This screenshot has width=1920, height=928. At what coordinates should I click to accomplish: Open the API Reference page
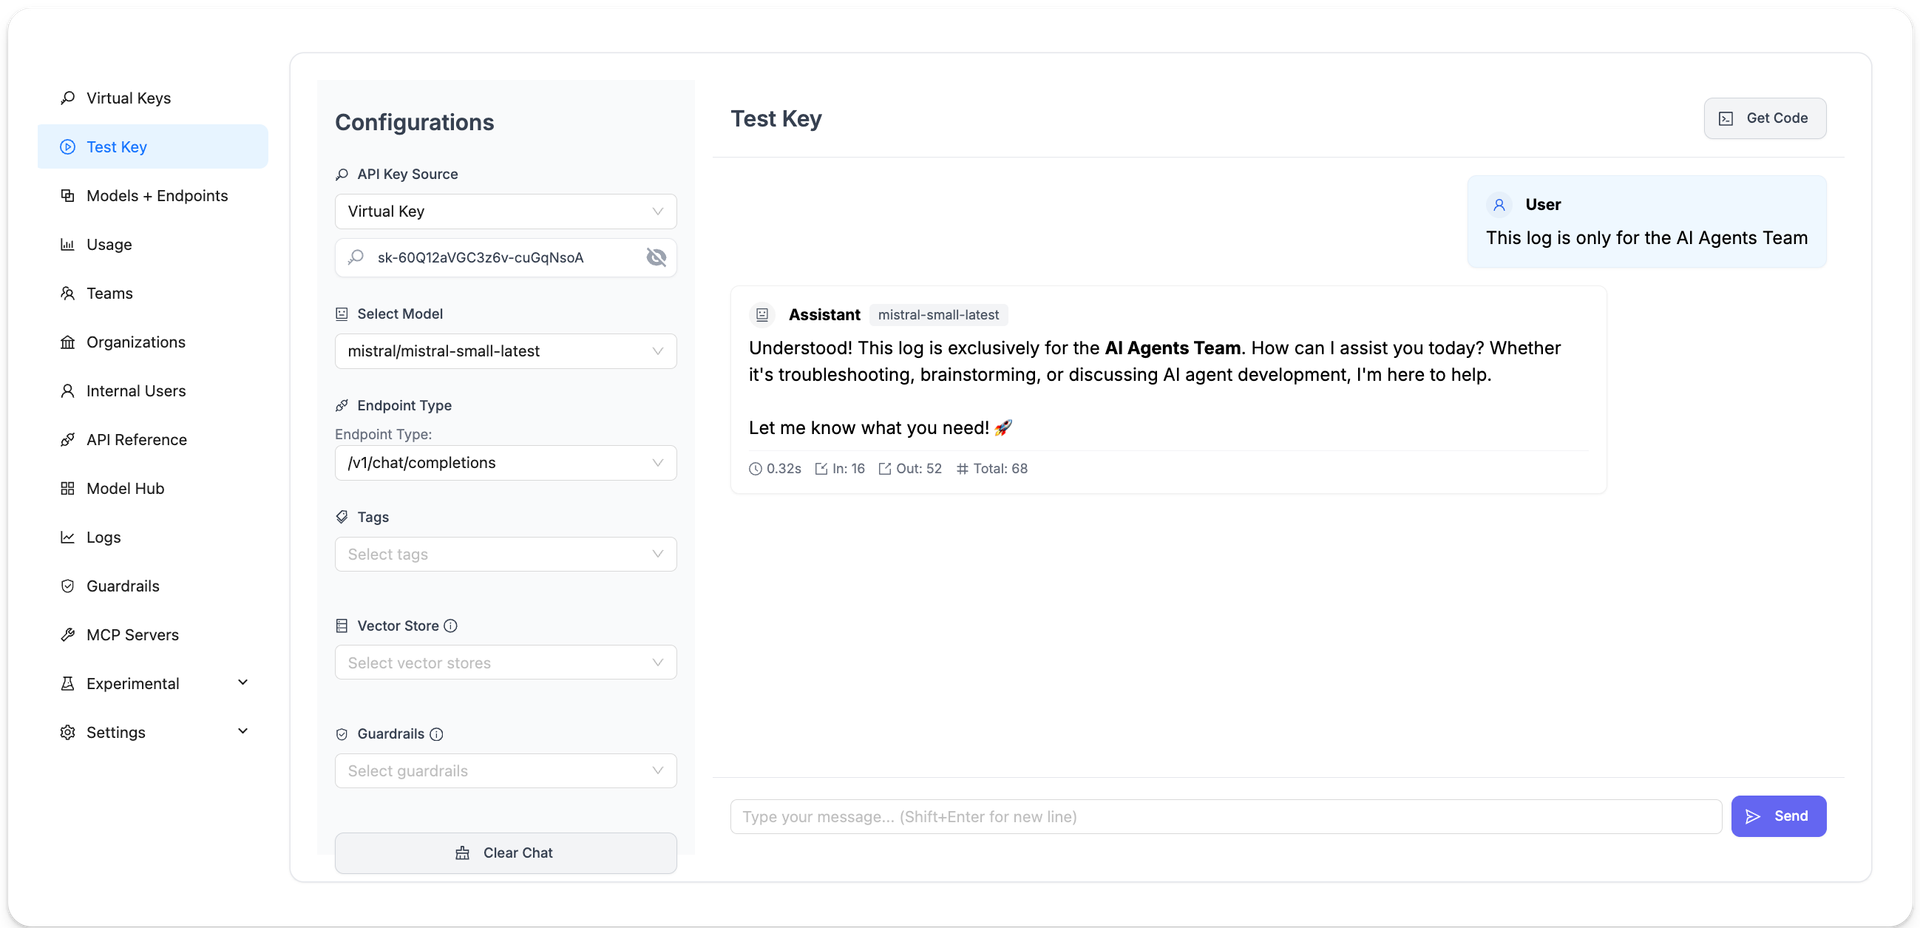[136, 439]
